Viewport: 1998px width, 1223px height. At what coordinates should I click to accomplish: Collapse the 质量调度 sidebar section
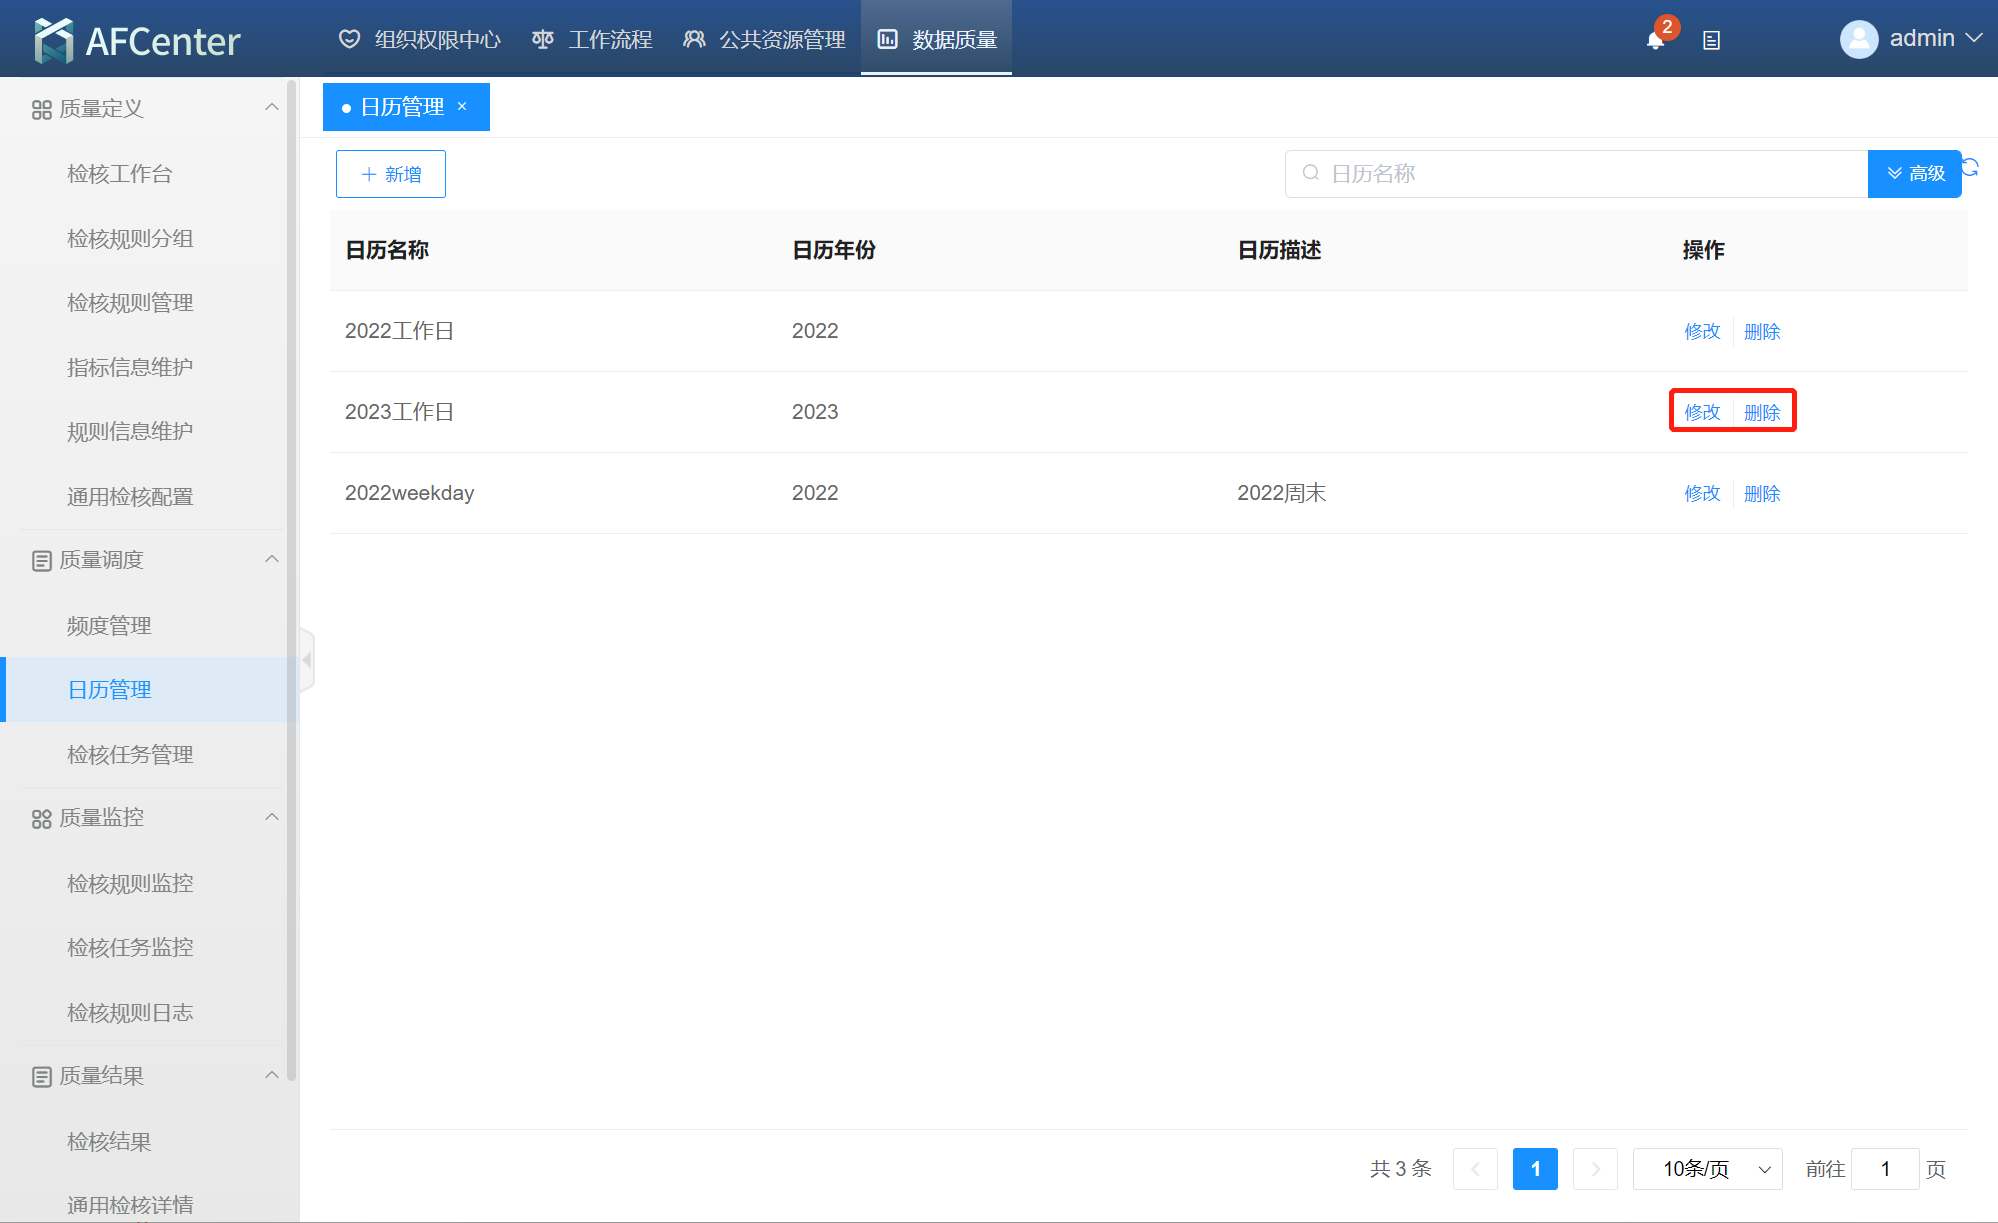click(x=271, y=559)
